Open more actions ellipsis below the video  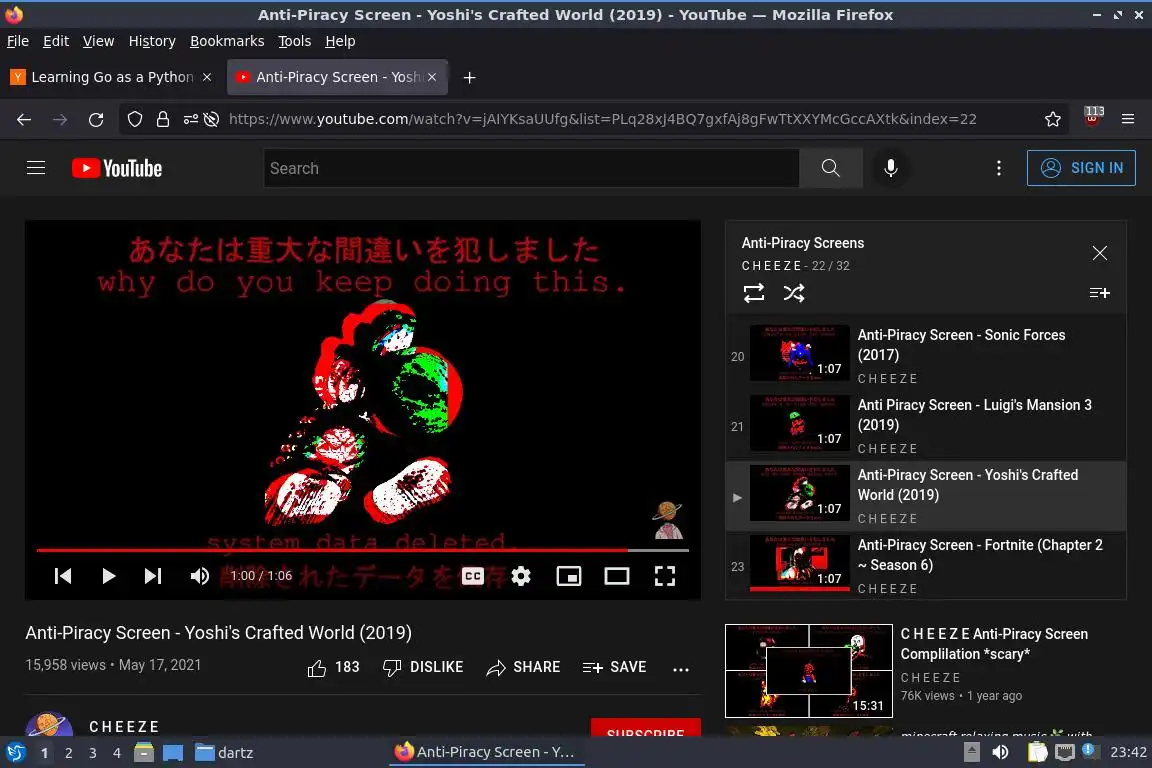point(681,669)
